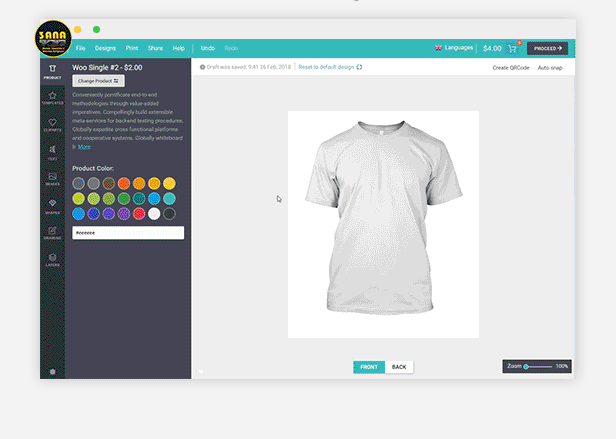
Task: Expand the description with More link
Action: pyautogui.click(x=84, y=146)
